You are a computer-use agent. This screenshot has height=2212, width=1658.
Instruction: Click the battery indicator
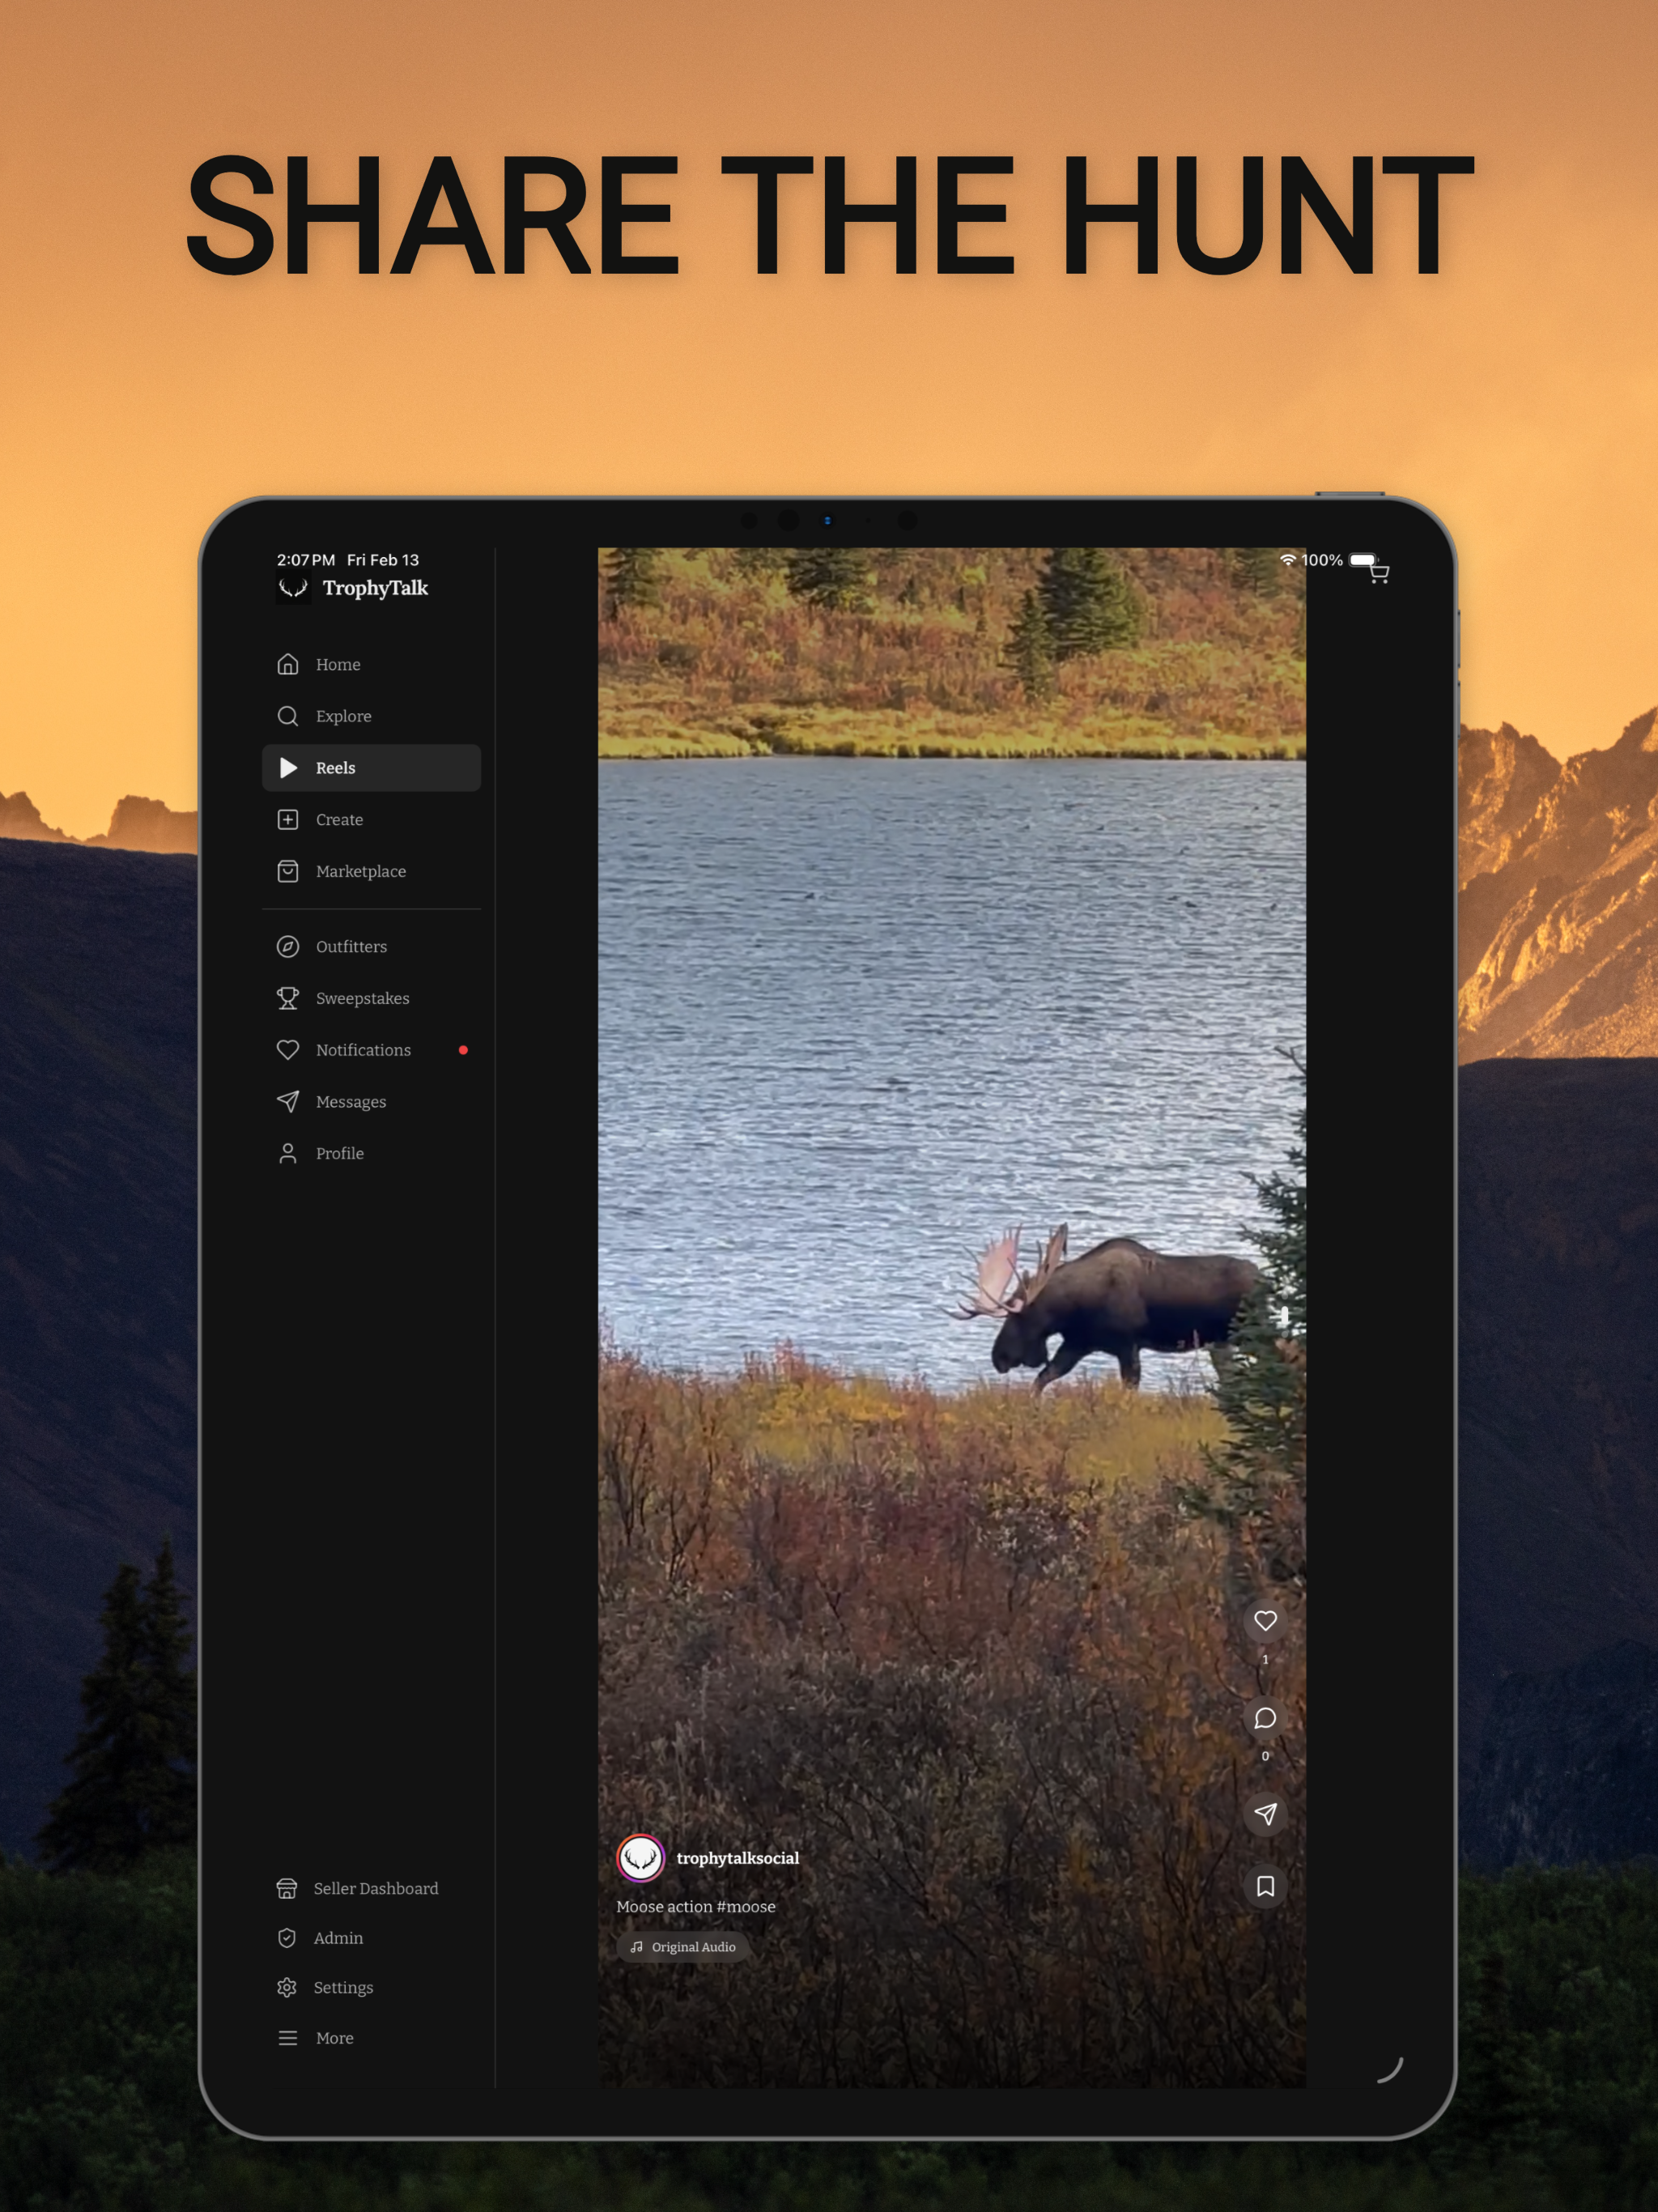click(1364, 560)
